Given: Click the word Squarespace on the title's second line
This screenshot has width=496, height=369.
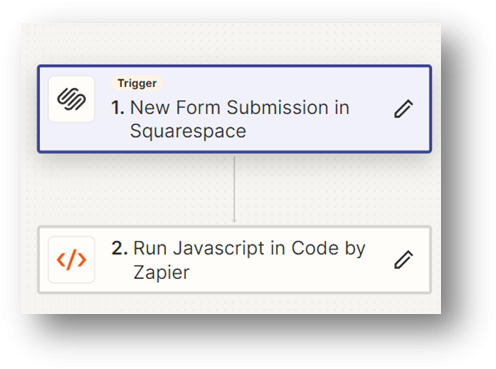Looking at the screenshot, I should click(x=188, y=131).
